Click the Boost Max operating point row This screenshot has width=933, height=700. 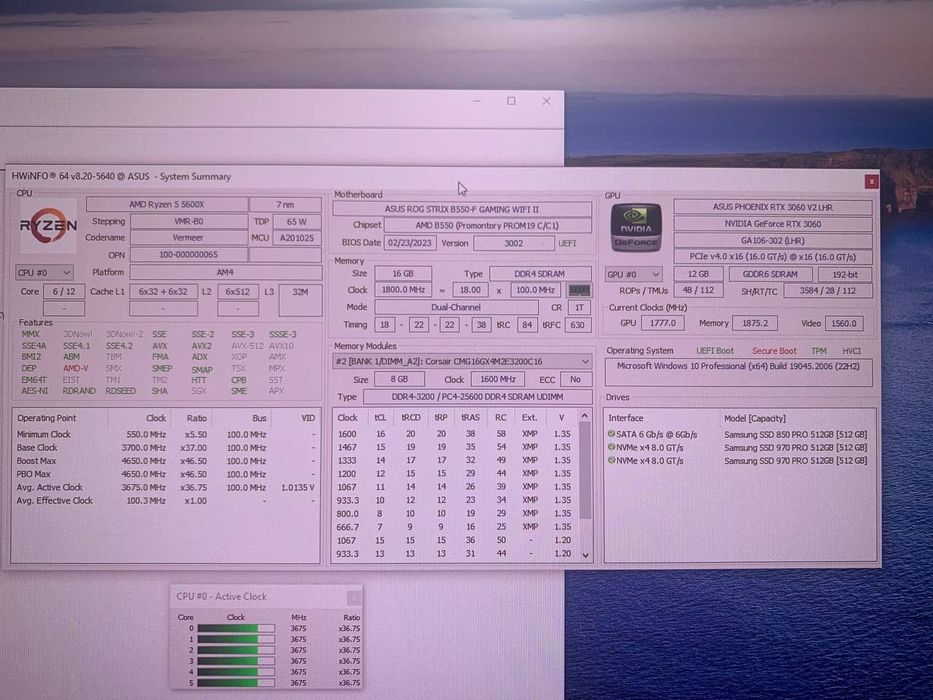(x=166, y=461)
